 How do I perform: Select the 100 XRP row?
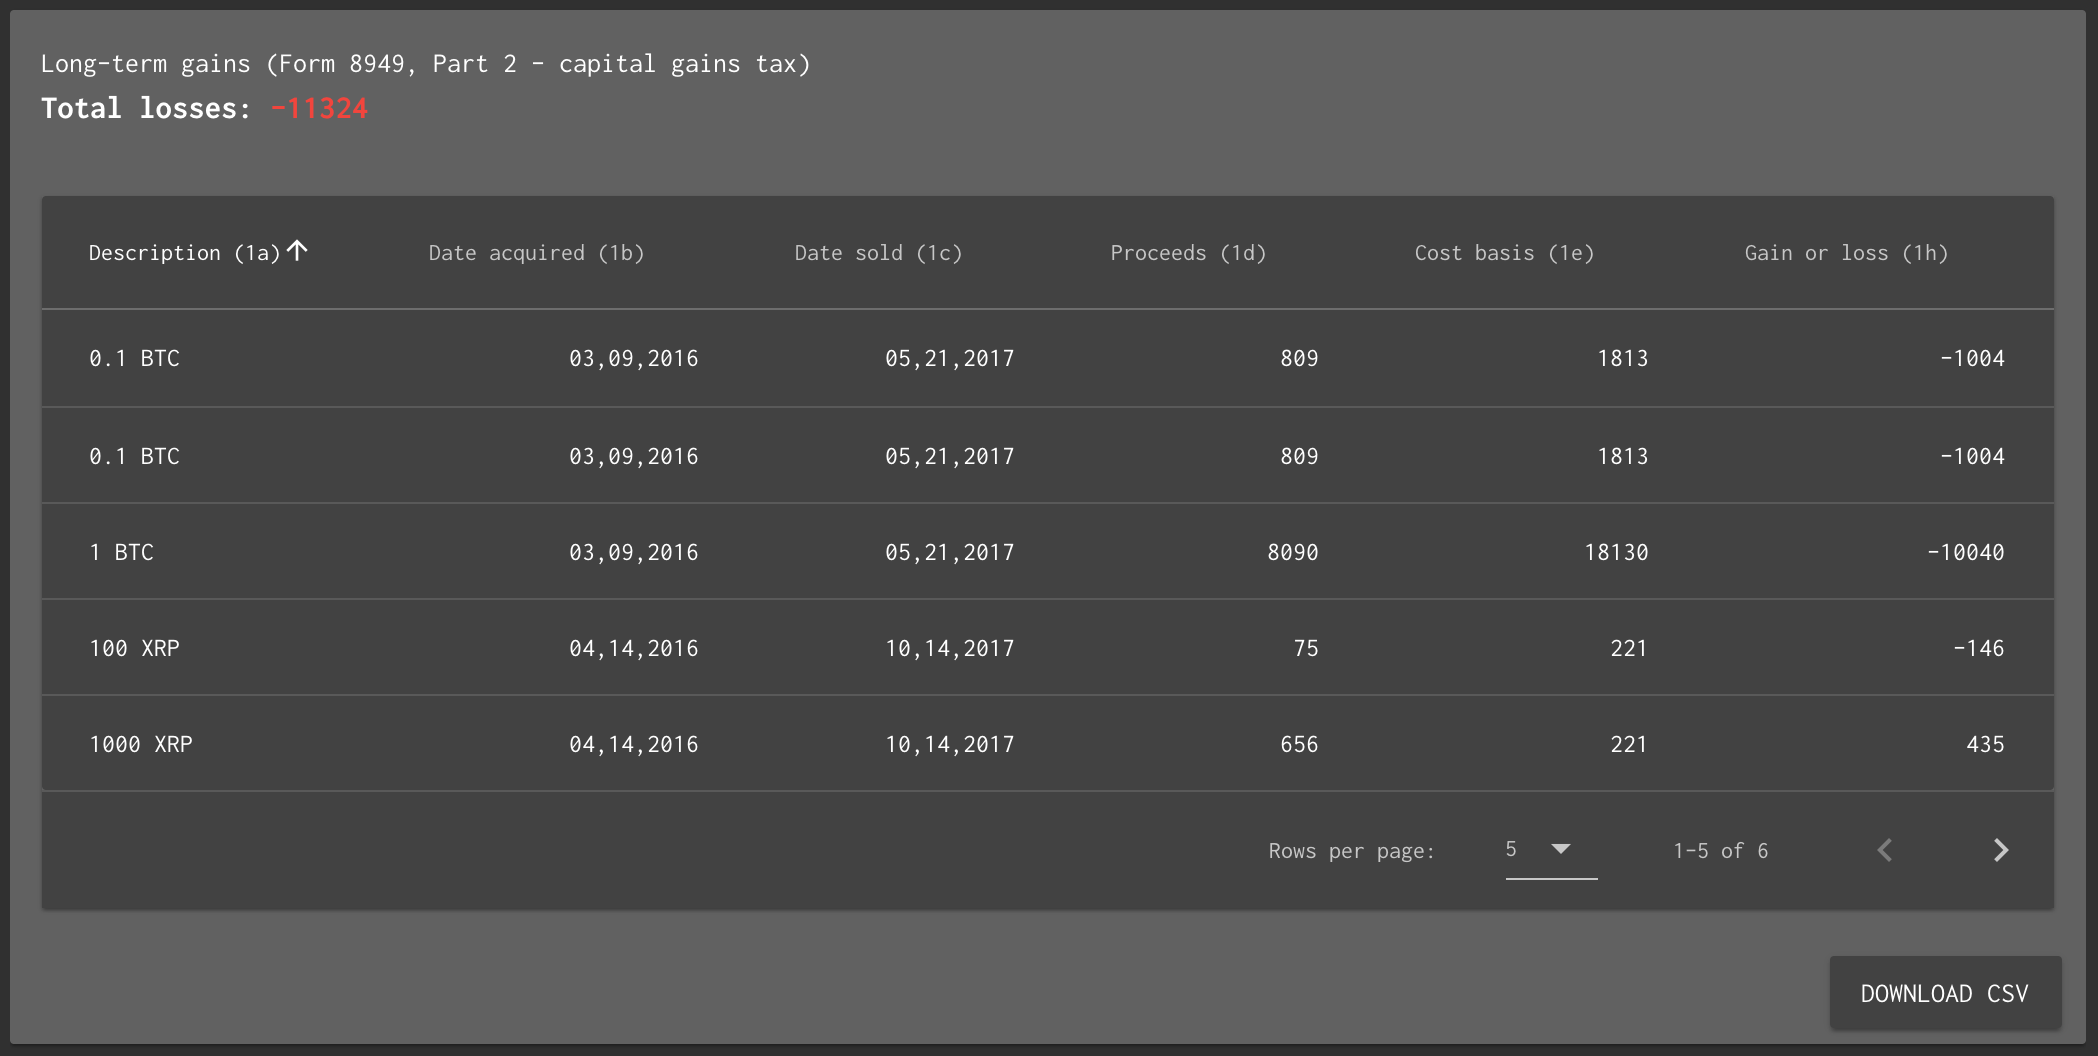click(x=1047, y=647)
